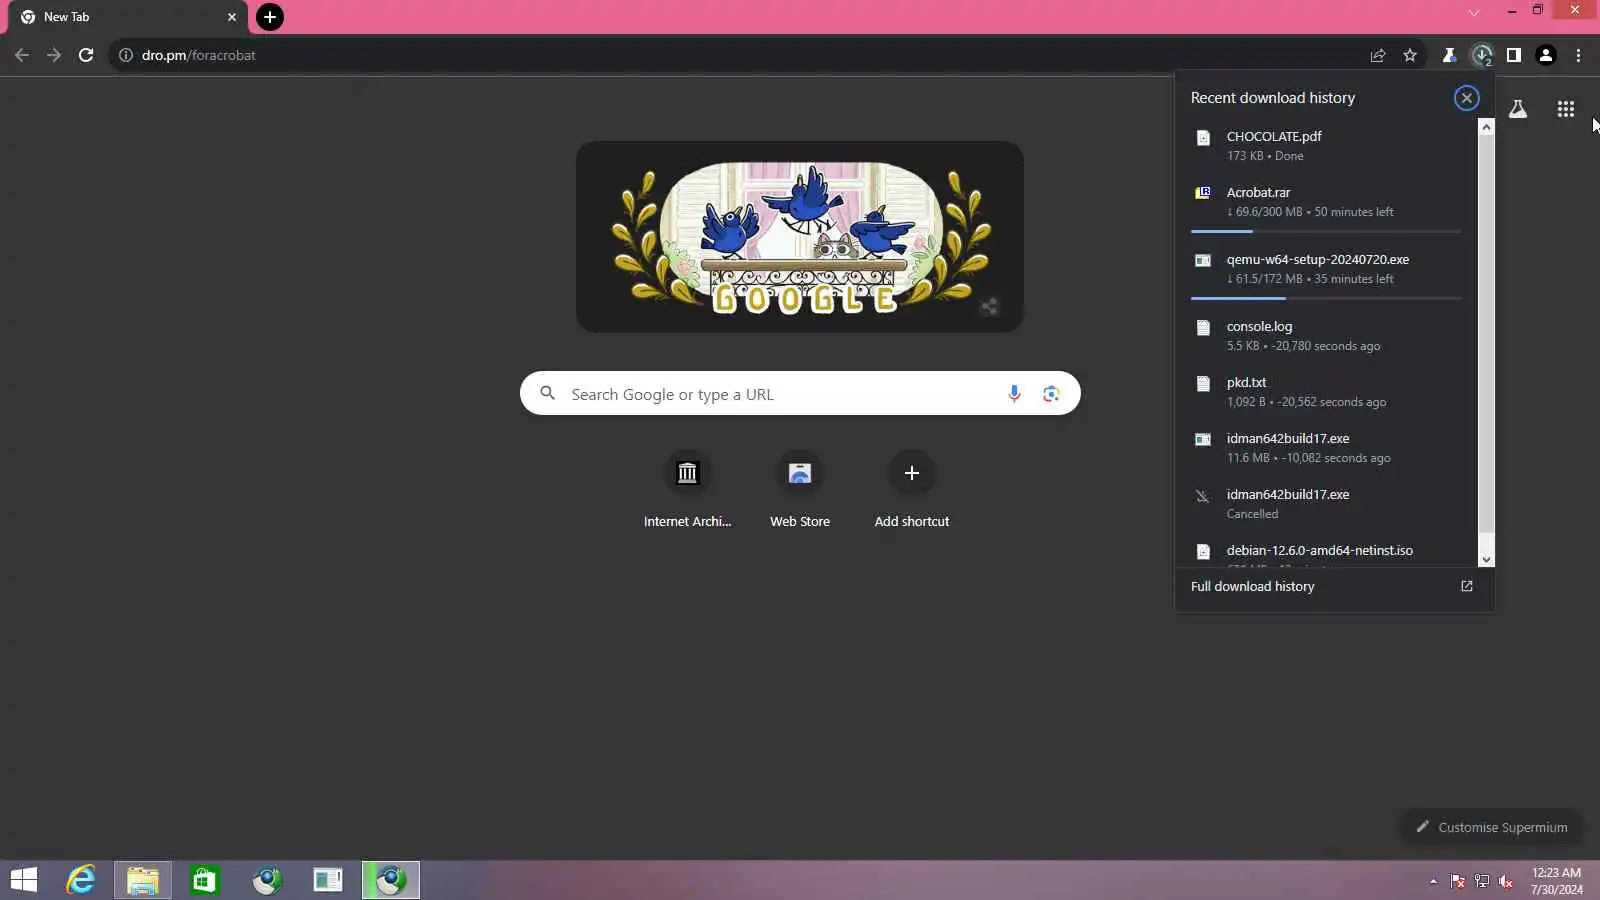
Task: Share the Google doodle
Action: pos(989,306)
